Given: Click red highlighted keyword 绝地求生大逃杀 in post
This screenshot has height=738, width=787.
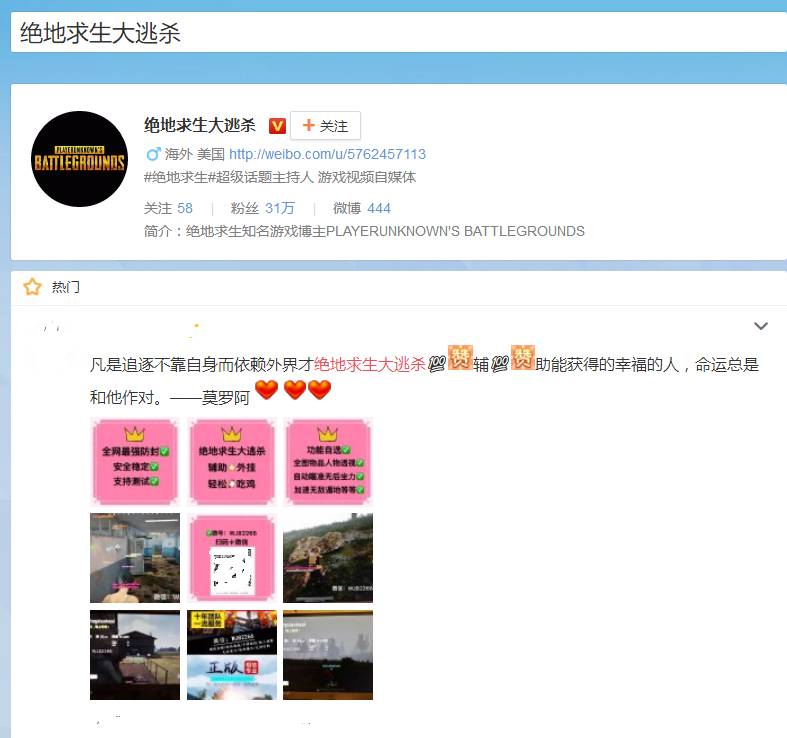Looking at the screenshot, I should coord(369,364).
